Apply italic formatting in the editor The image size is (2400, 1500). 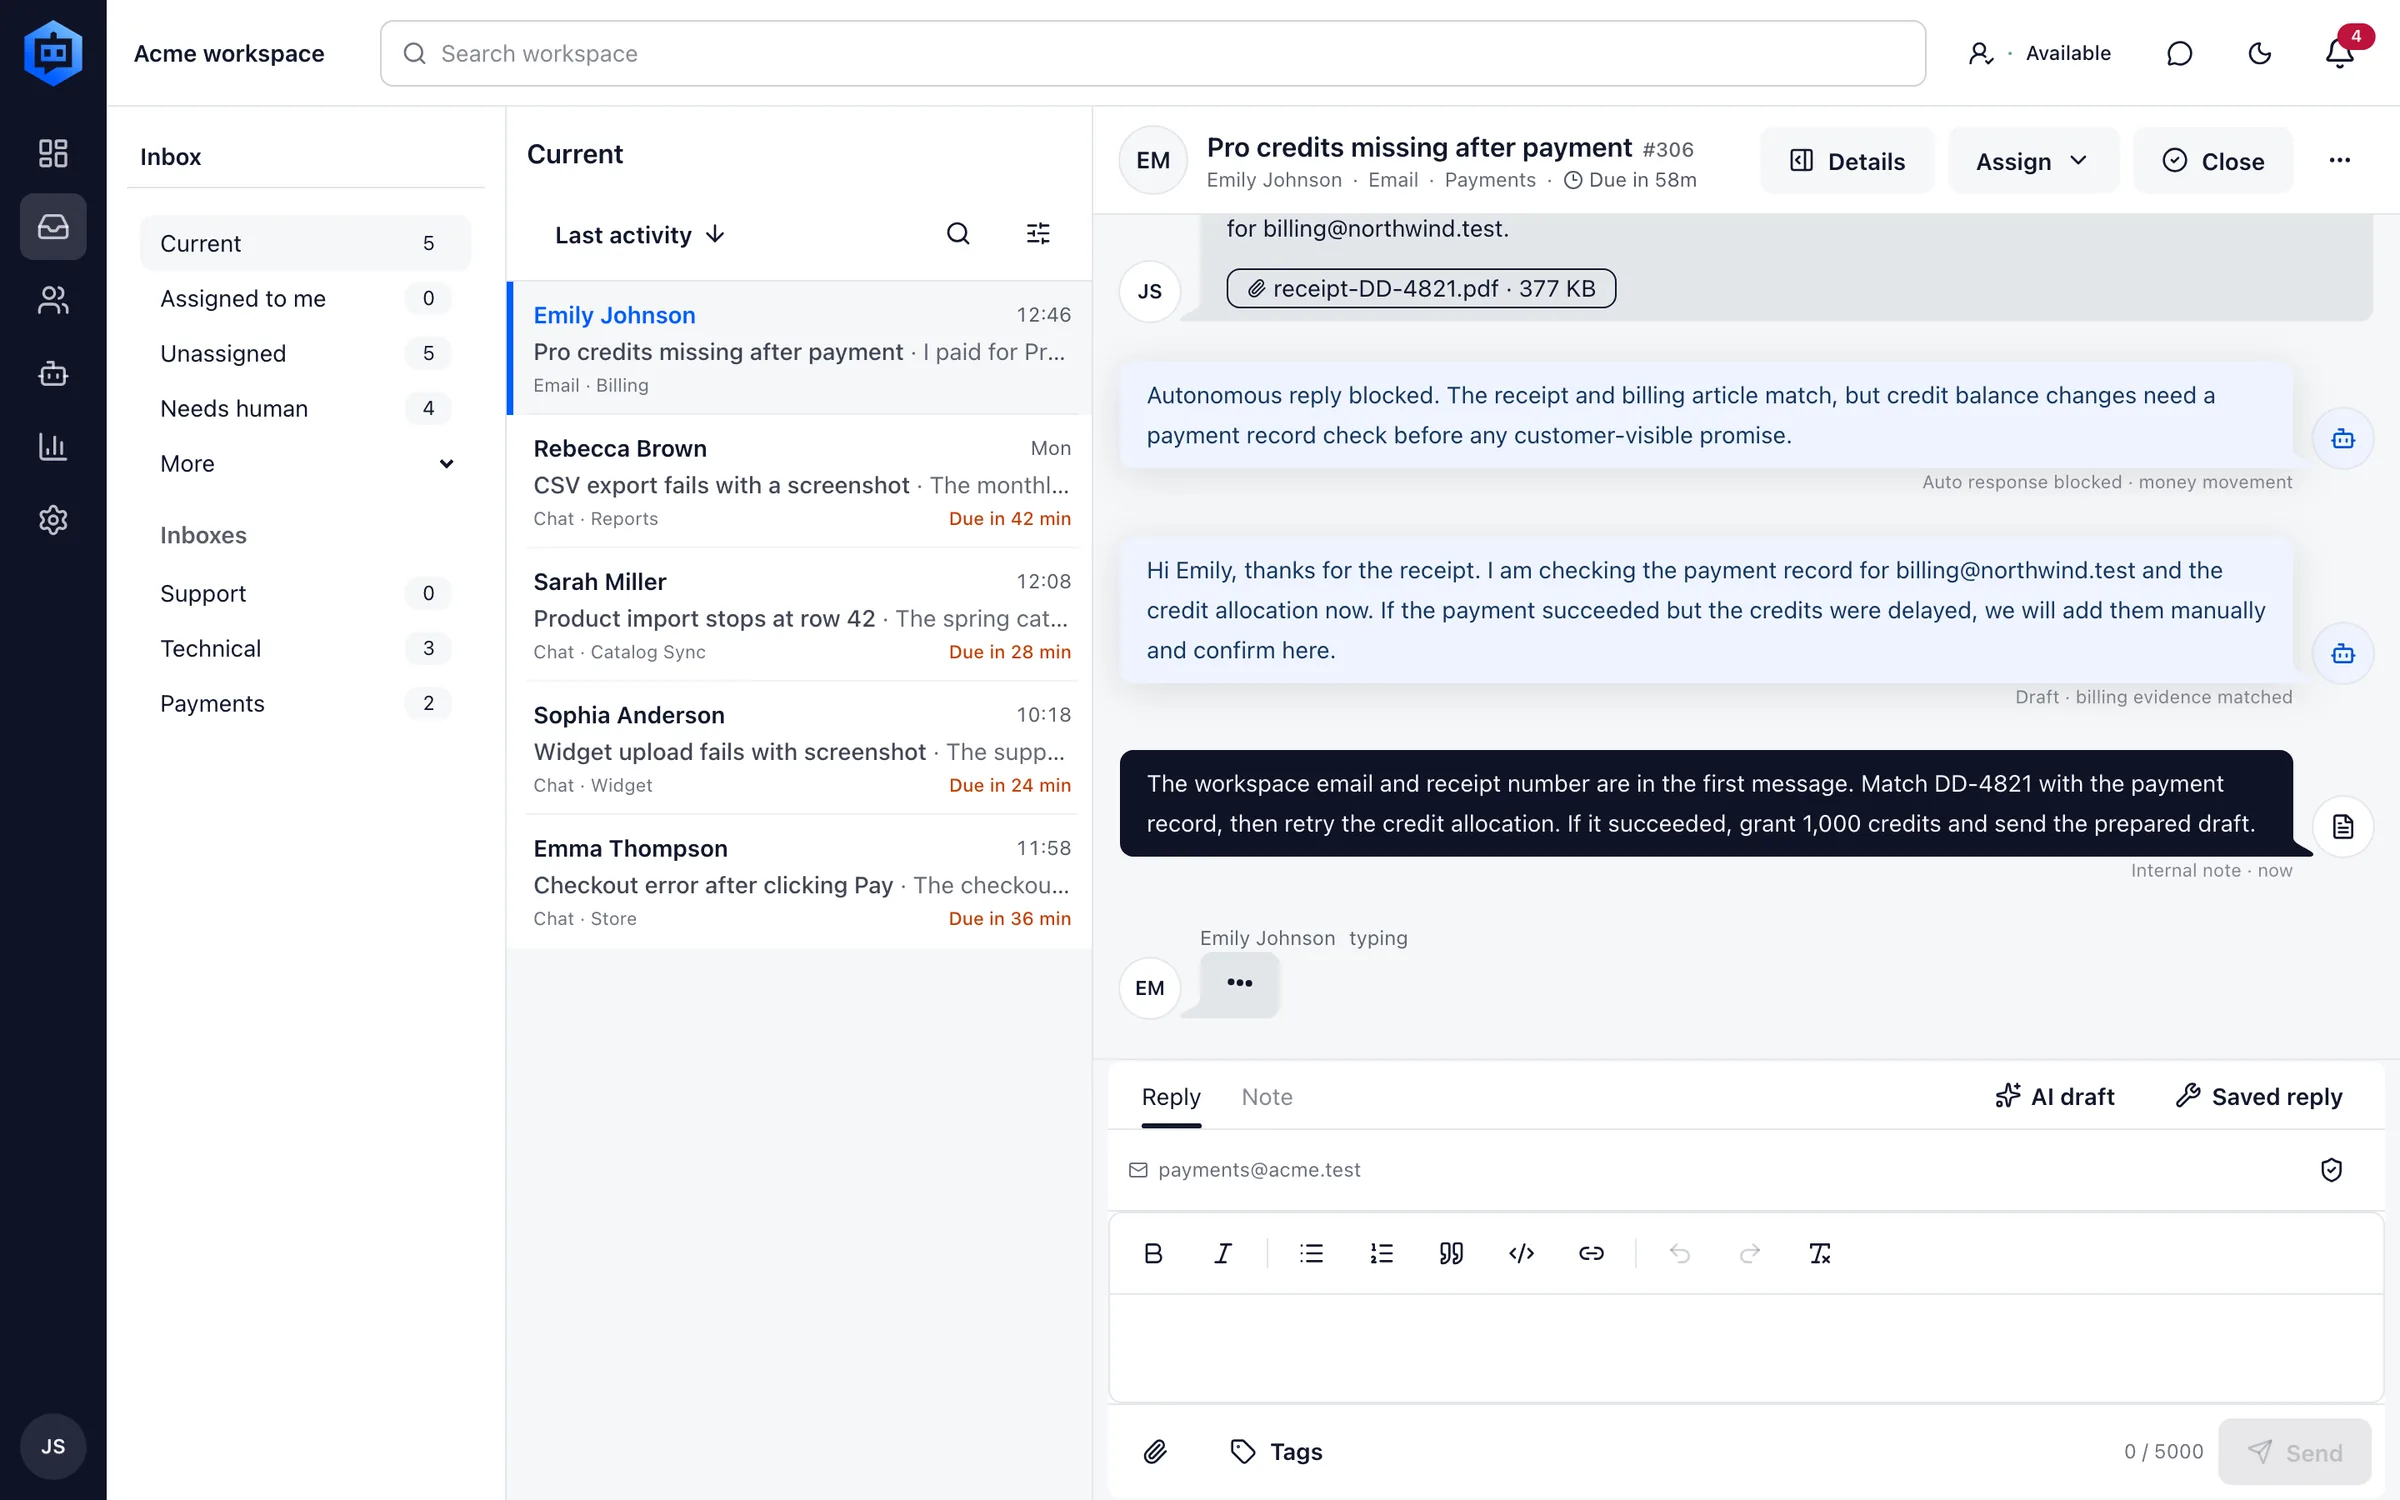(x=1222, y=1253)
